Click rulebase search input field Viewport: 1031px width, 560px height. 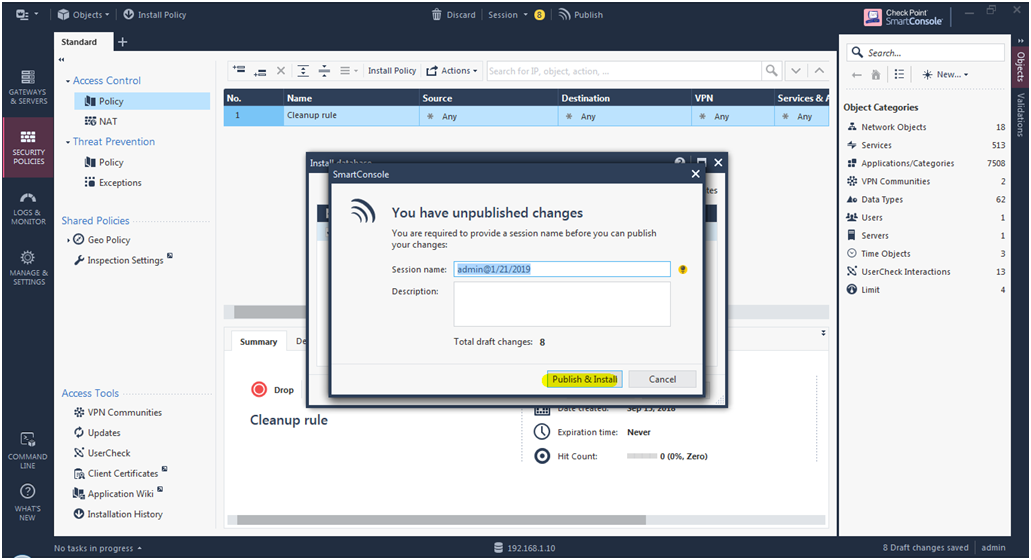point(624,70)
